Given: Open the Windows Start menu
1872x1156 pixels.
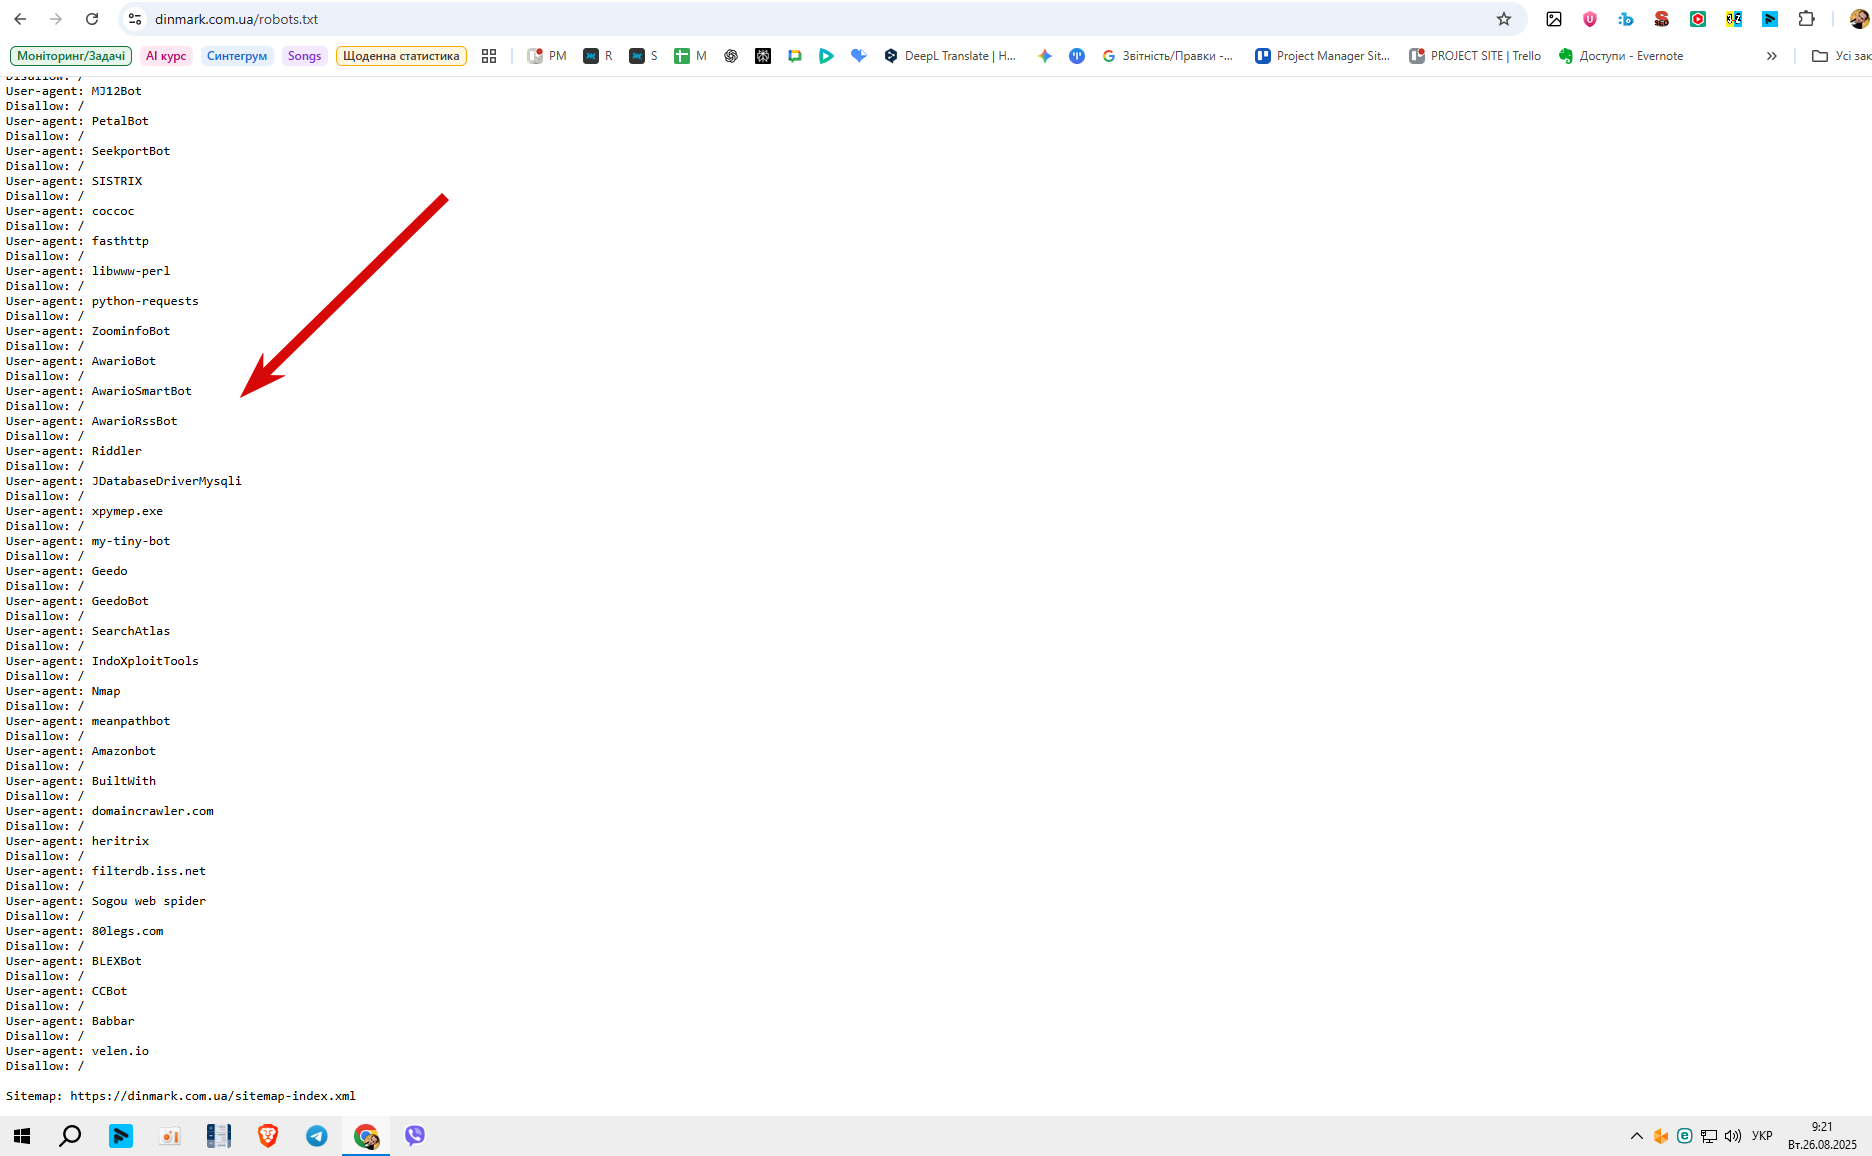Looking at the screenshot, I should click(x=22, y=1136).
